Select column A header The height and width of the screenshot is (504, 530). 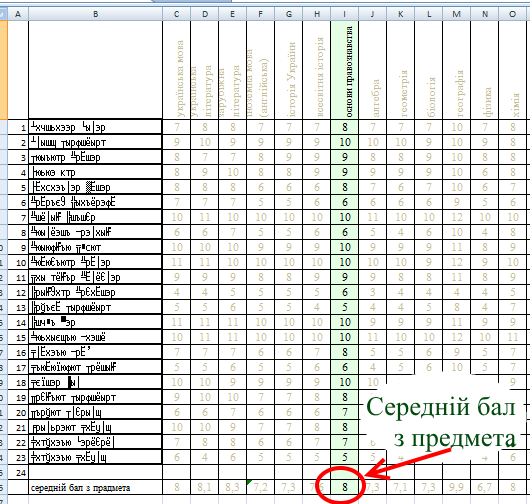18,14
